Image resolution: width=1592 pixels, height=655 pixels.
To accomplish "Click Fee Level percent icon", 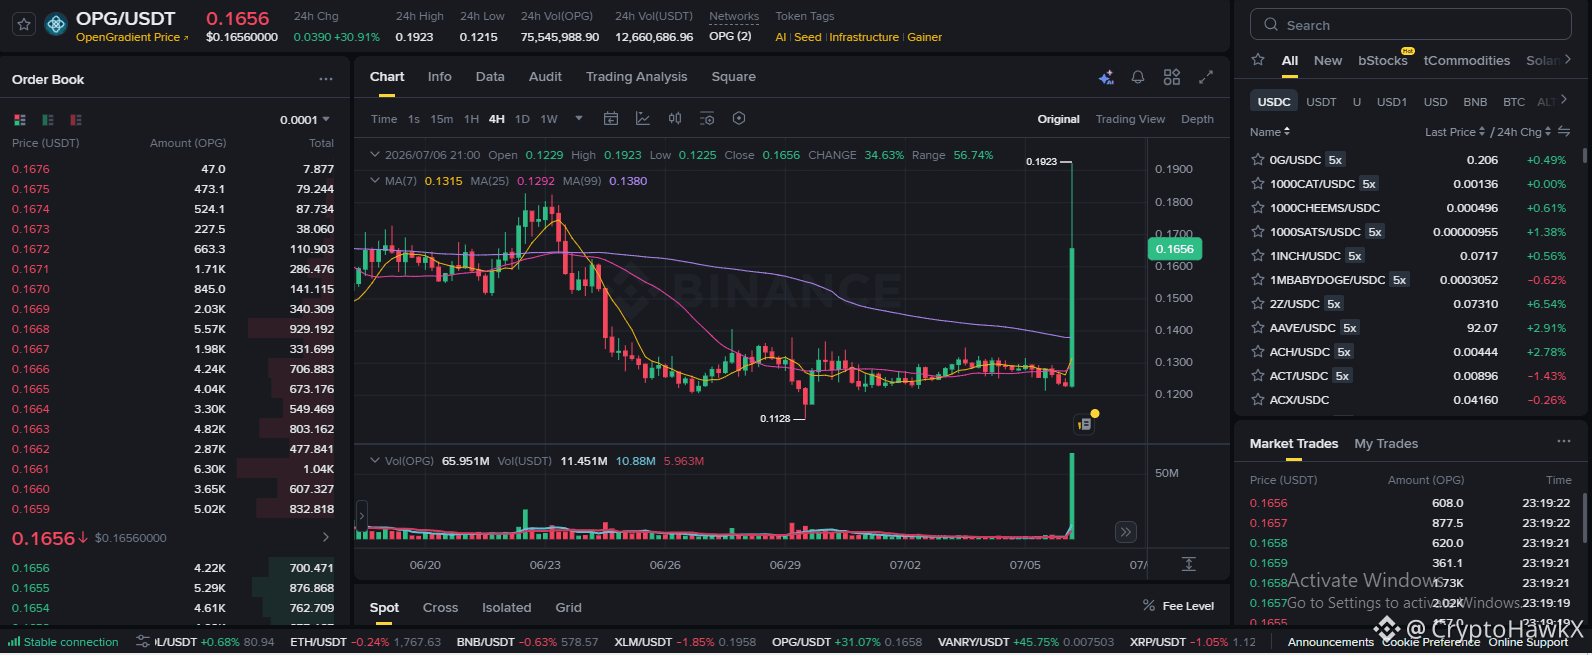I will 1149,606.
